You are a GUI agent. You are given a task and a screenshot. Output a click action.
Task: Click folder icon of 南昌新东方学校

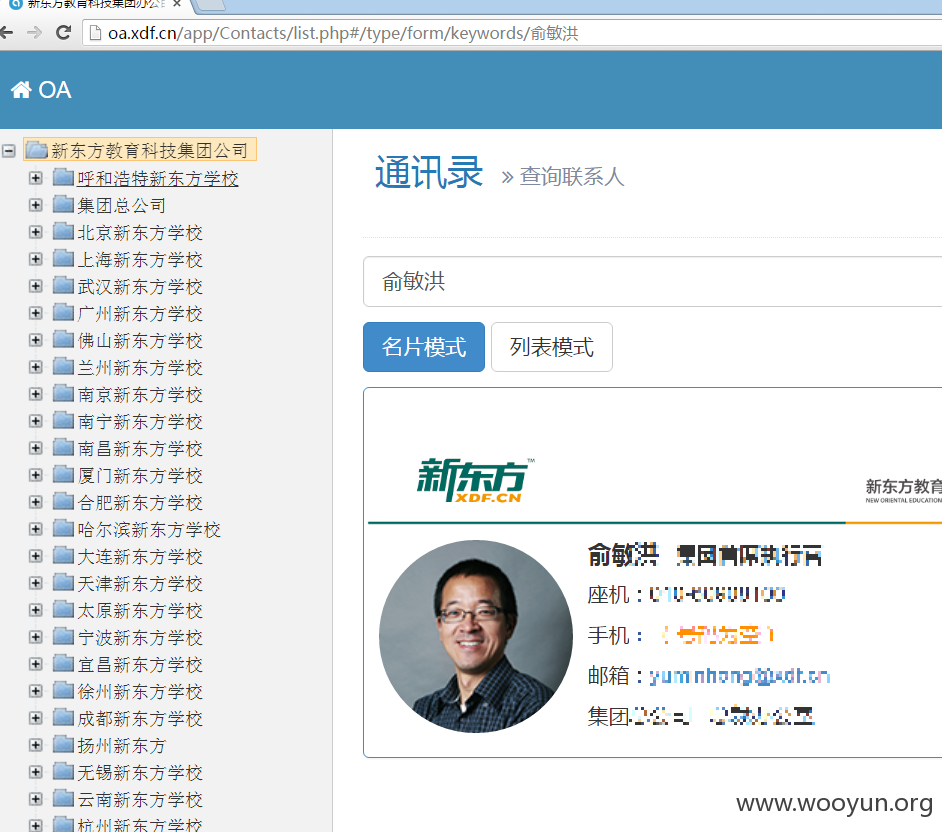click(63, 447)
